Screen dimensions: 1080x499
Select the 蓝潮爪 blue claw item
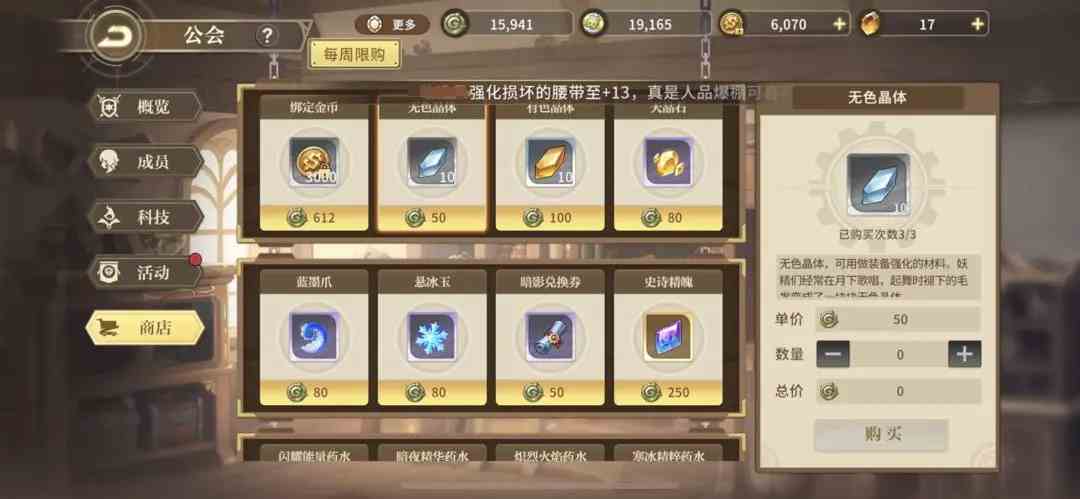click(314, 336)
